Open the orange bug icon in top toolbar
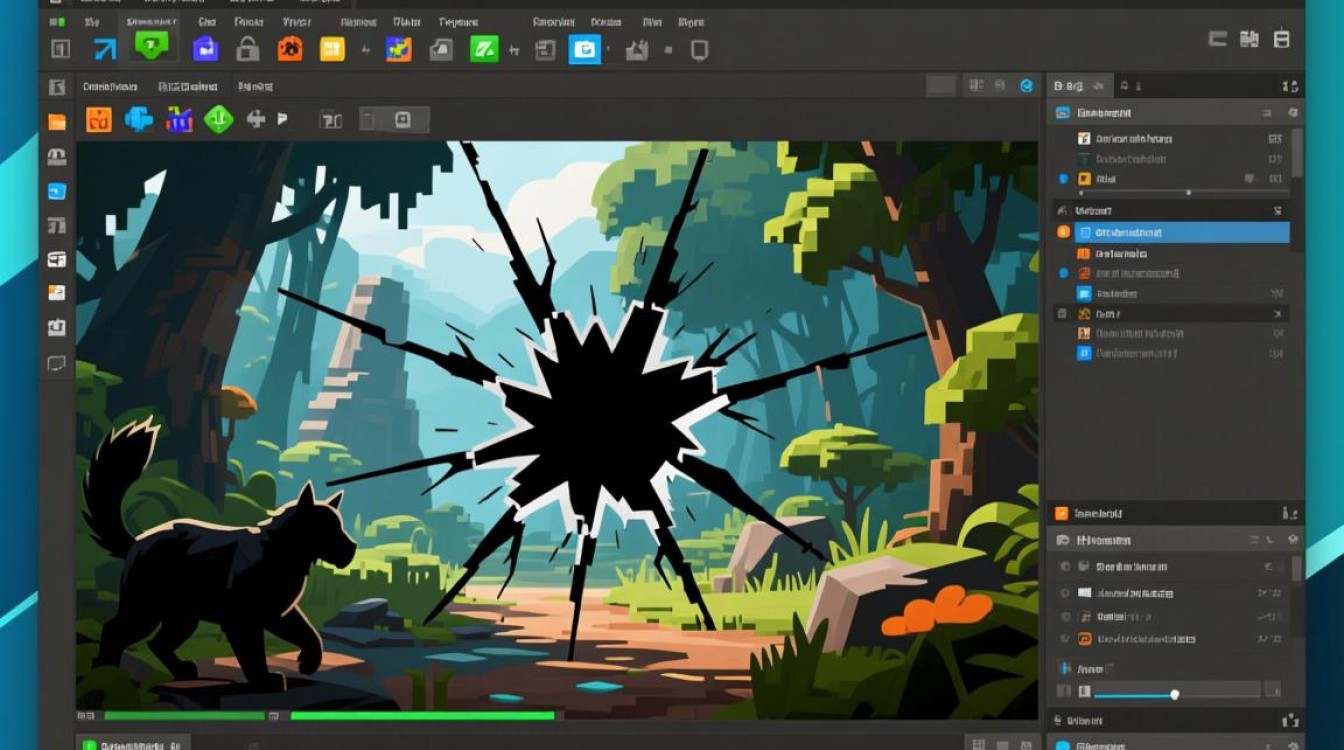1344x750 pixels. tap(290, 48)
